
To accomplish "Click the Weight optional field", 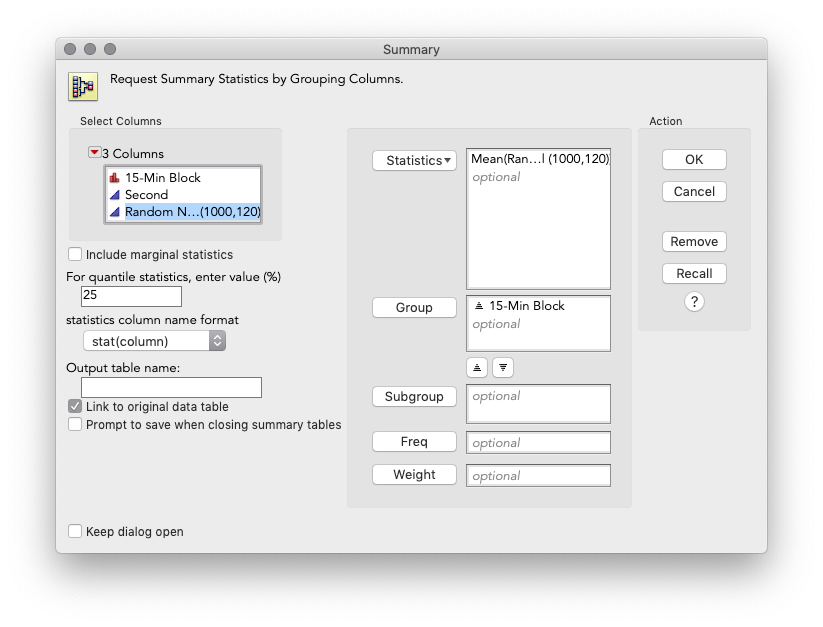I will 538,475.
